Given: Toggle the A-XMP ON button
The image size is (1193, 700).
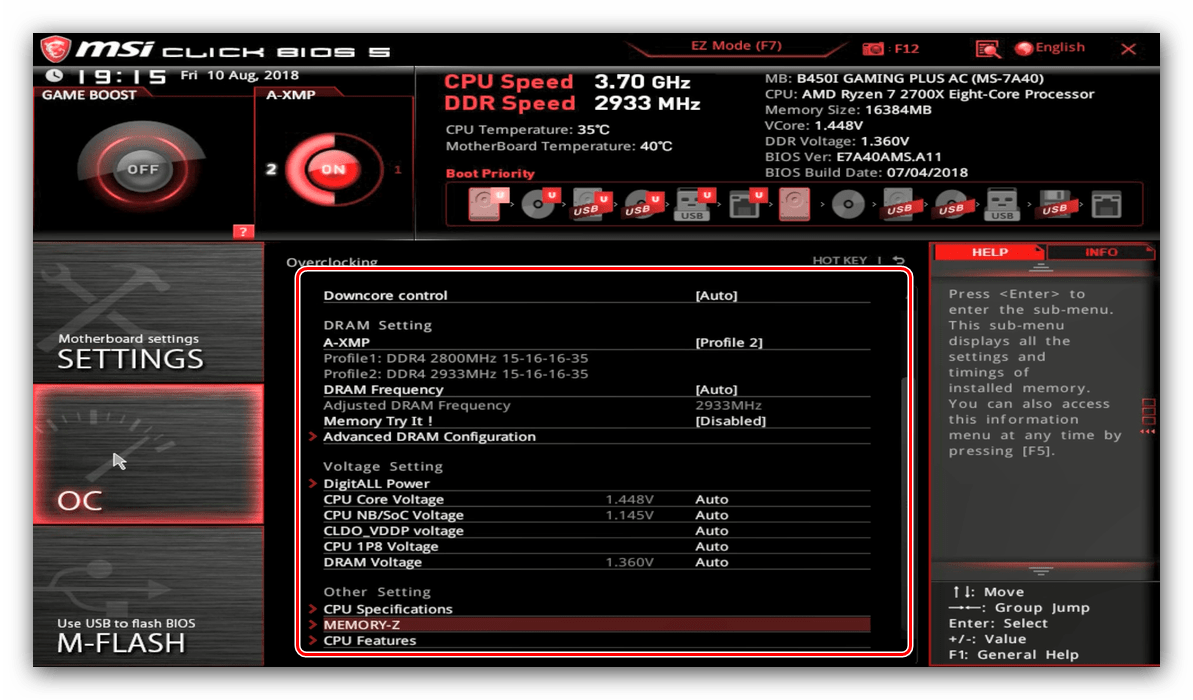Looking at the screenshot, I should coord(332,169).
